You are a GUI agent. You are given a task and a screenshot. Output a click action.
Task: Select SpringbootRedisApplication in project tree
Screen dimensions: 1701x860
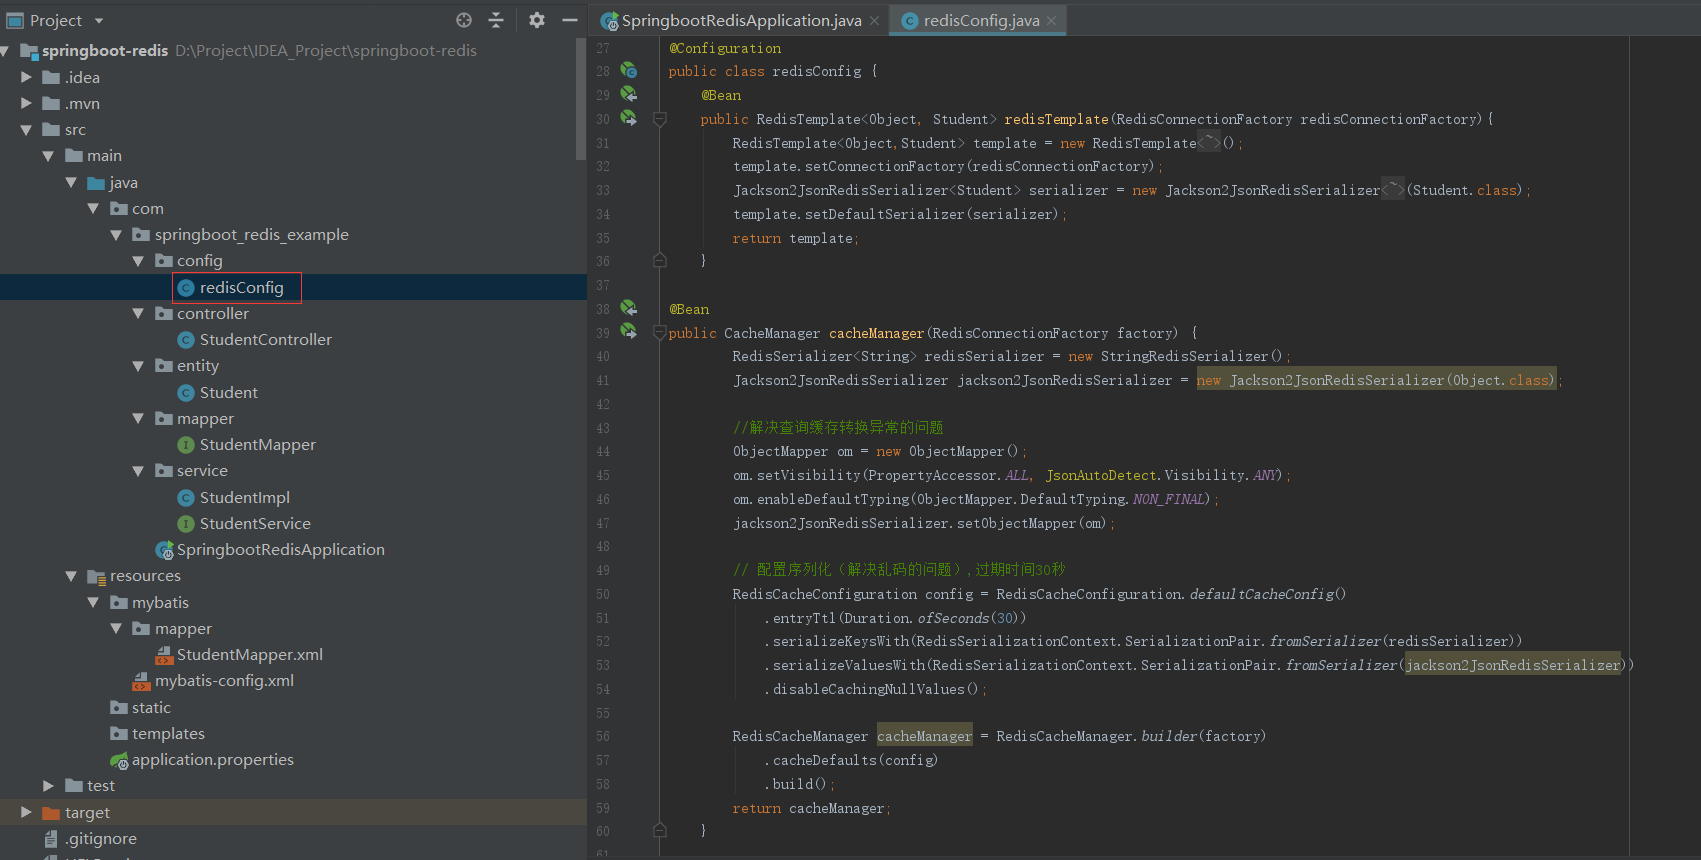tap(280, 550)
